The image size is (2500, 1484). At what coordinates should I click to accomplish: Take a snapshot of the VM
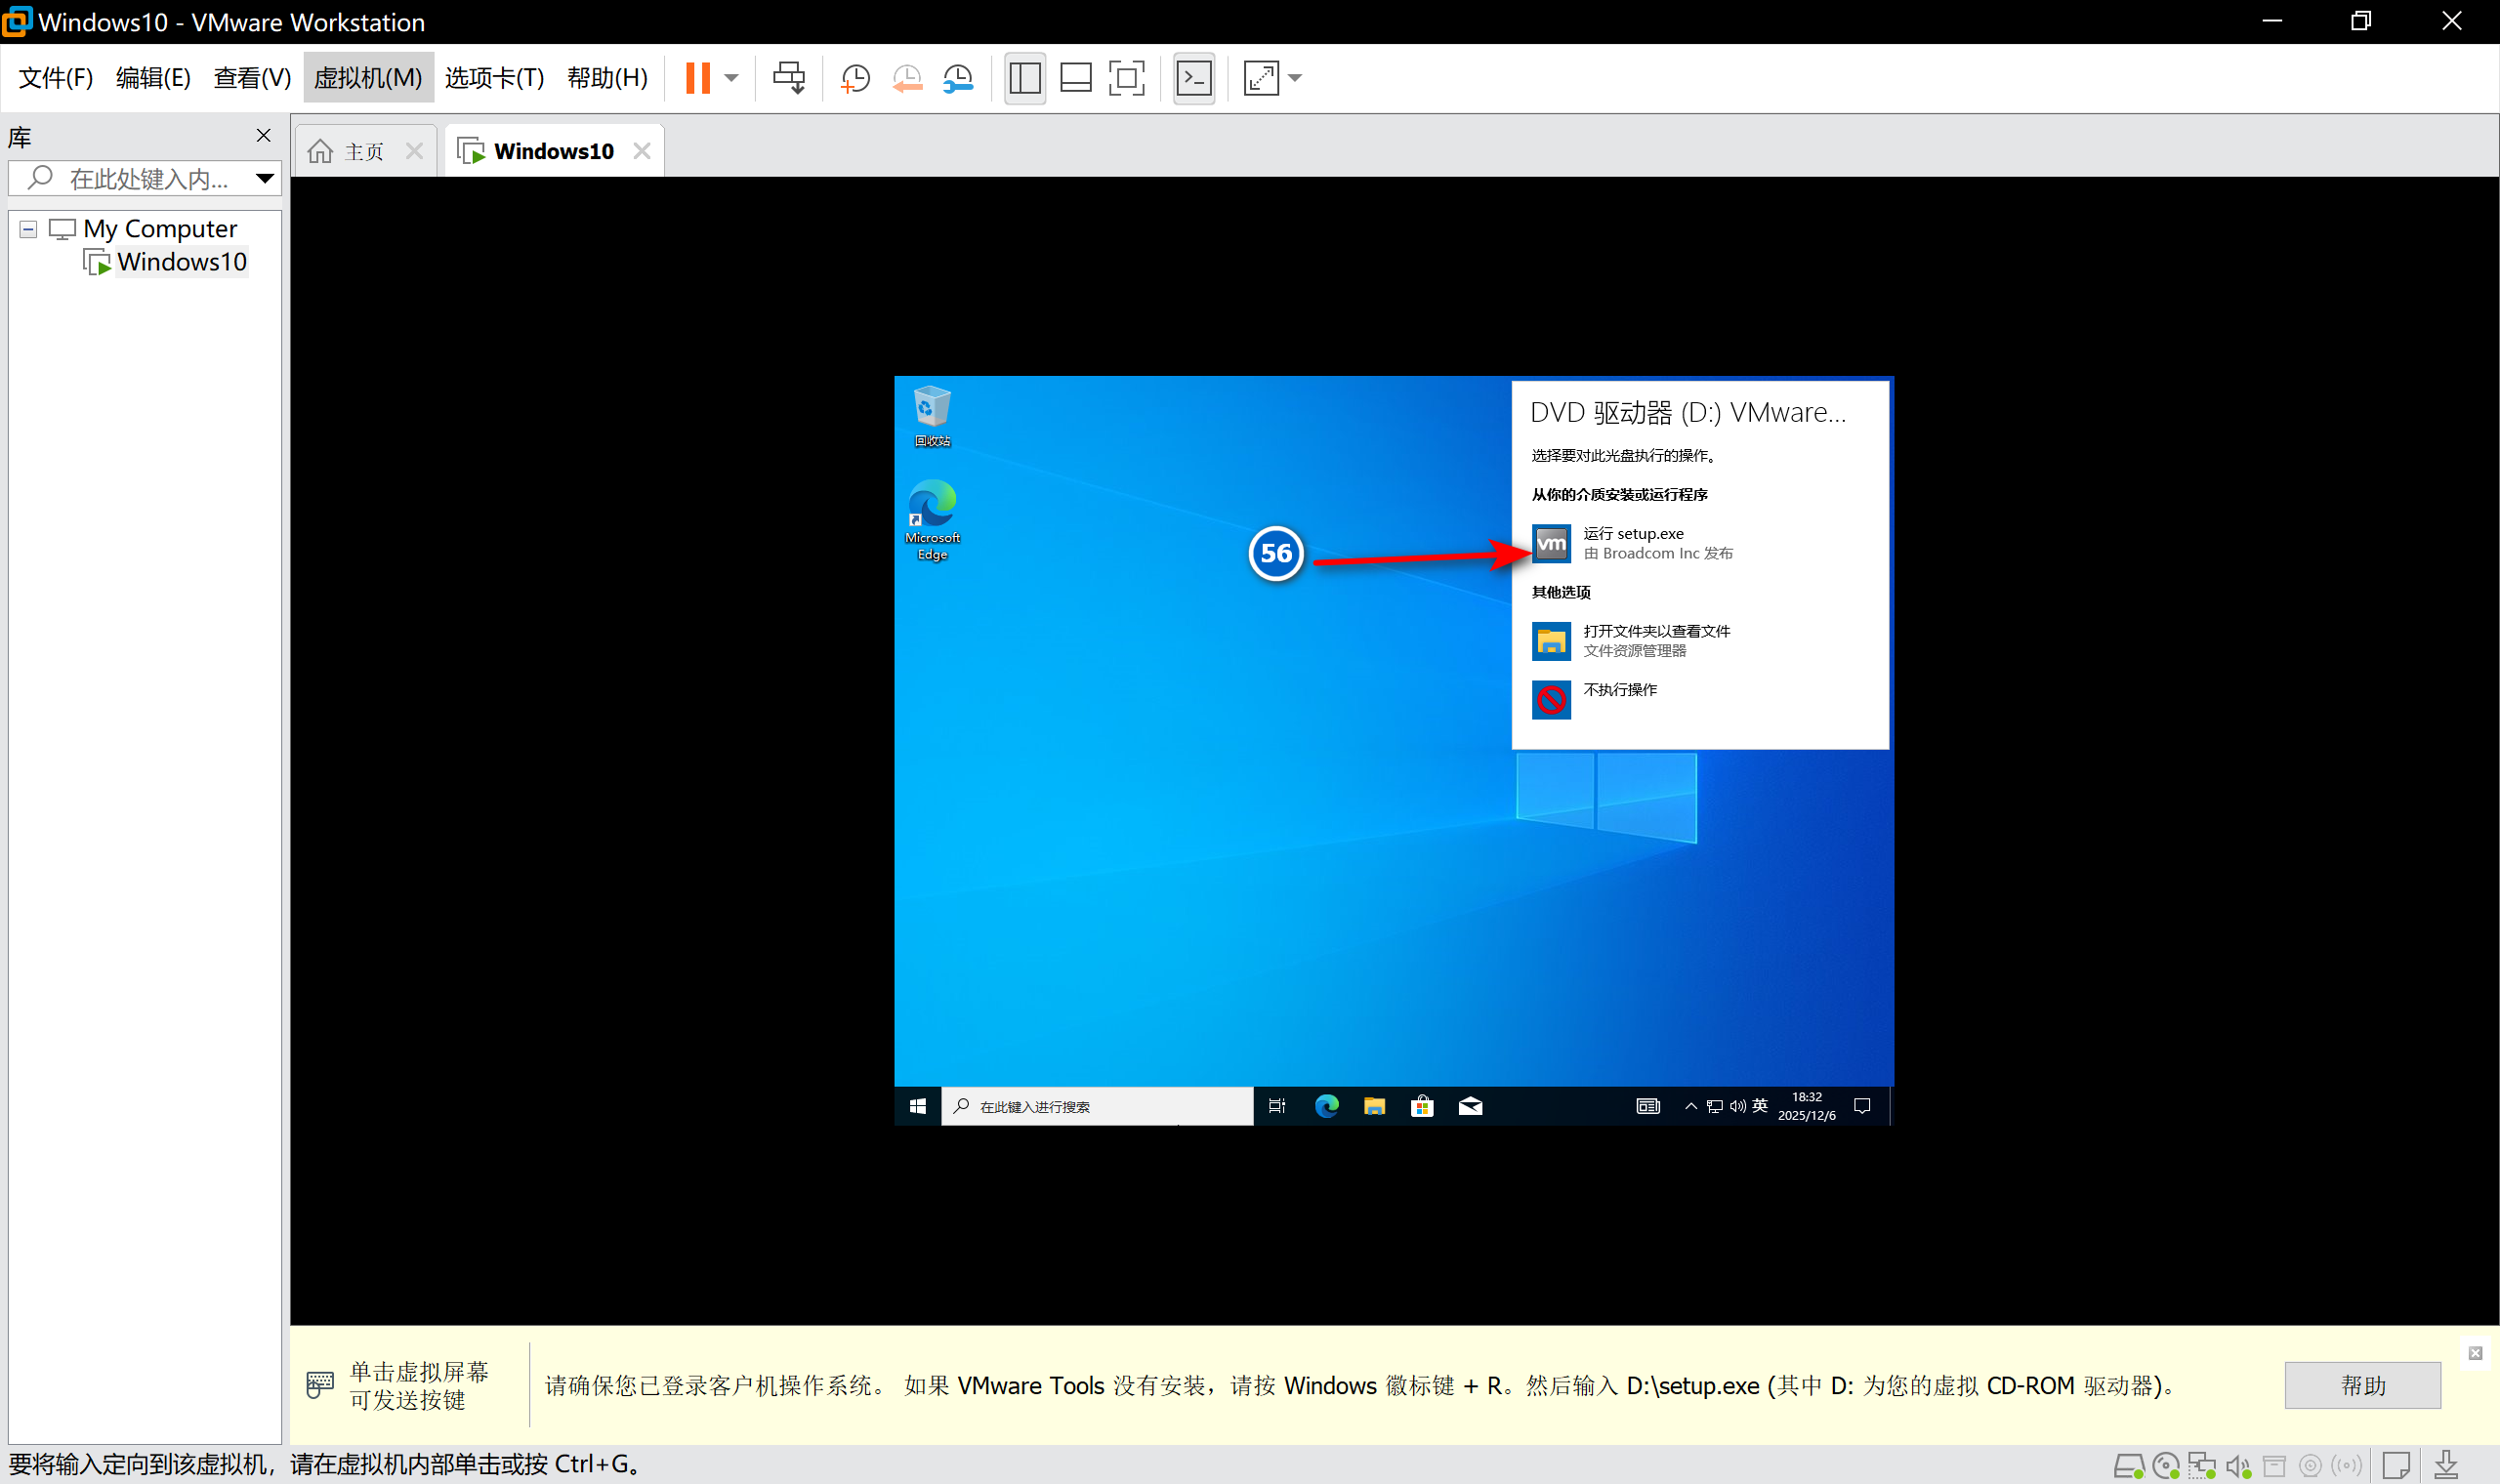(x=855, y=78)
